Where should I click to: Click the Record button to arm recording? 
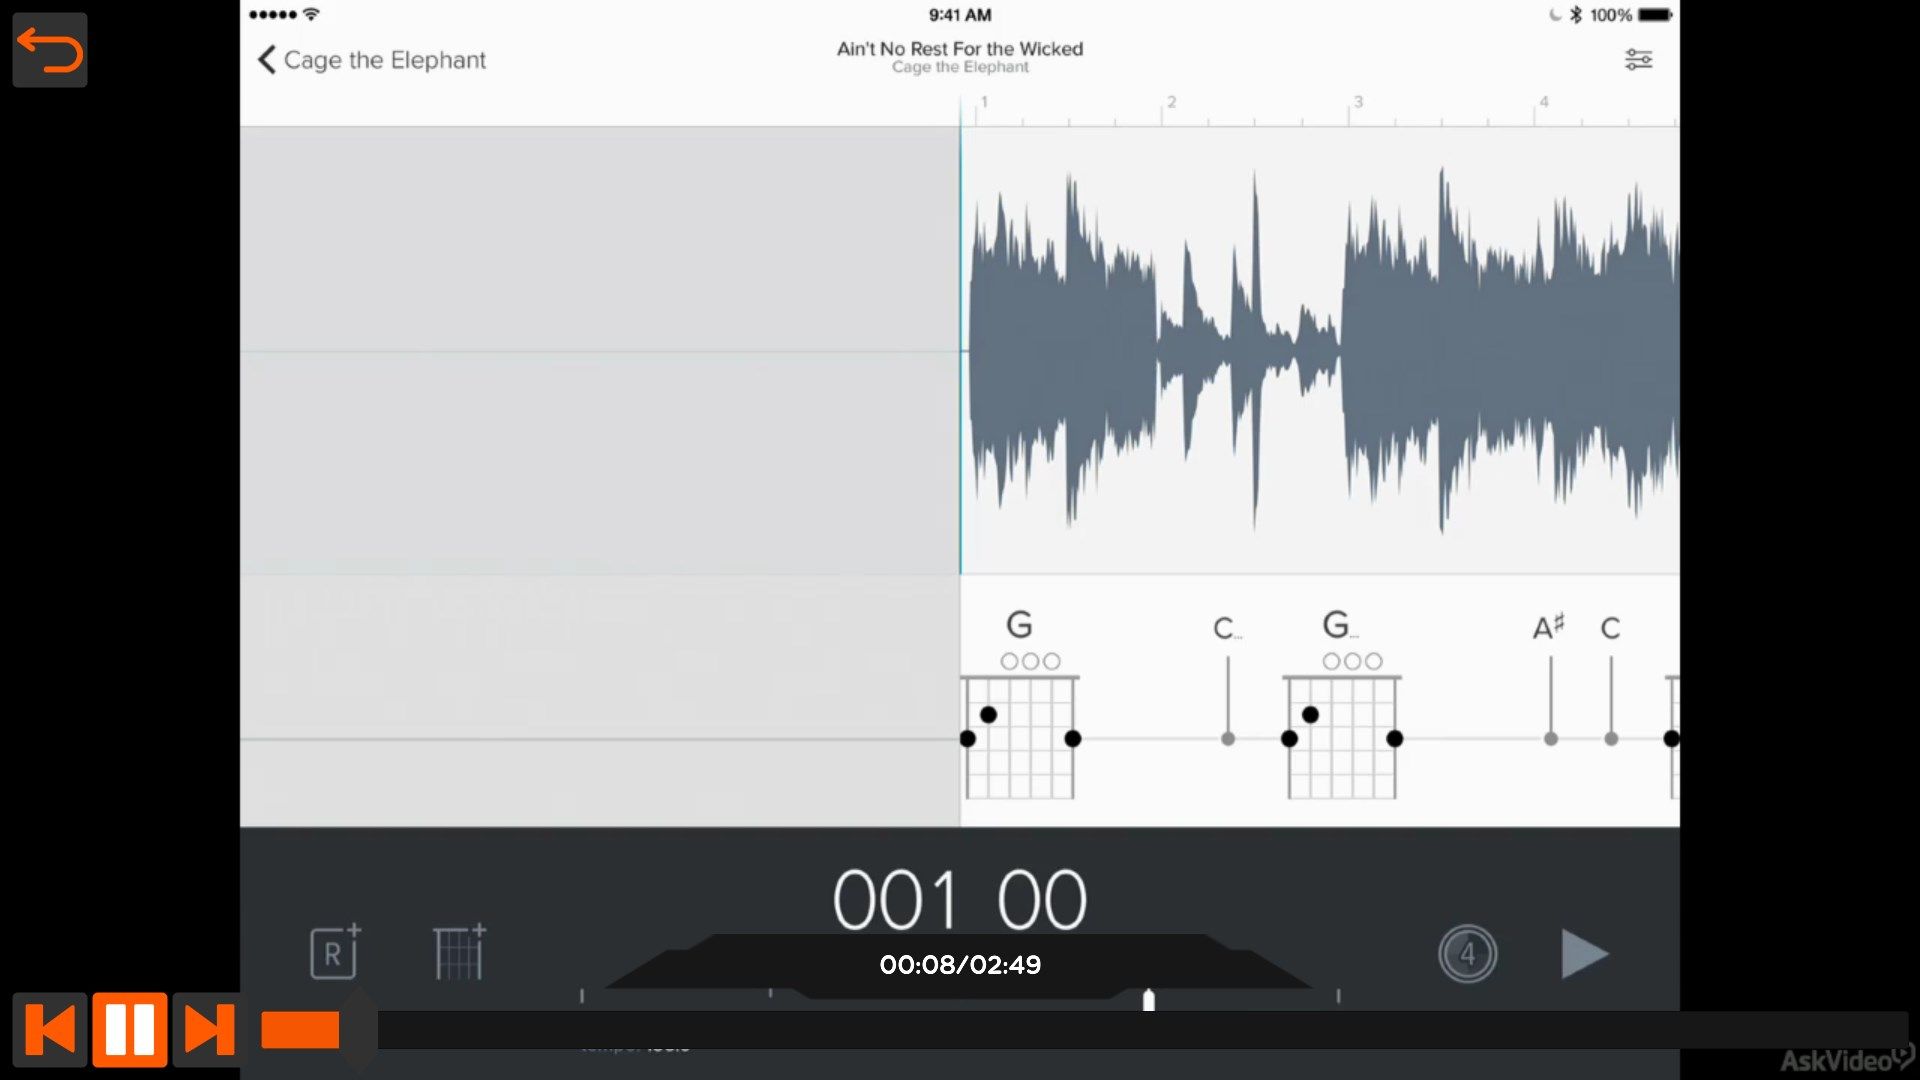(334, 952)
